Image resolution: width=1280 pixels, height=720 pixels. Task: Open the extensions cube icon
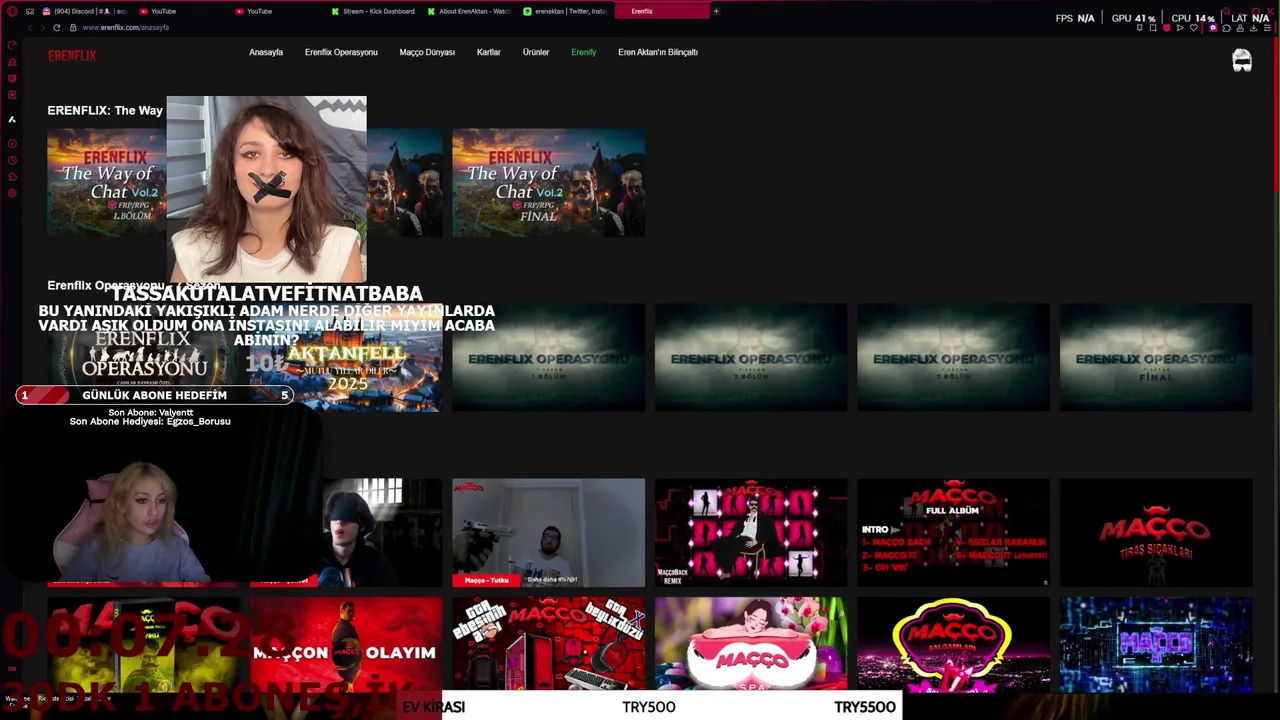coord(1227,28)
